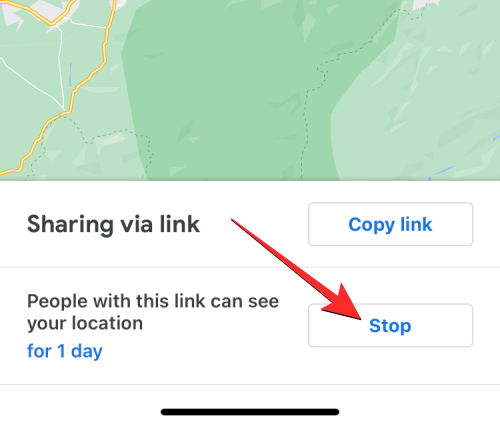Tap the small blue stream near white road

[x=70, y=75]
